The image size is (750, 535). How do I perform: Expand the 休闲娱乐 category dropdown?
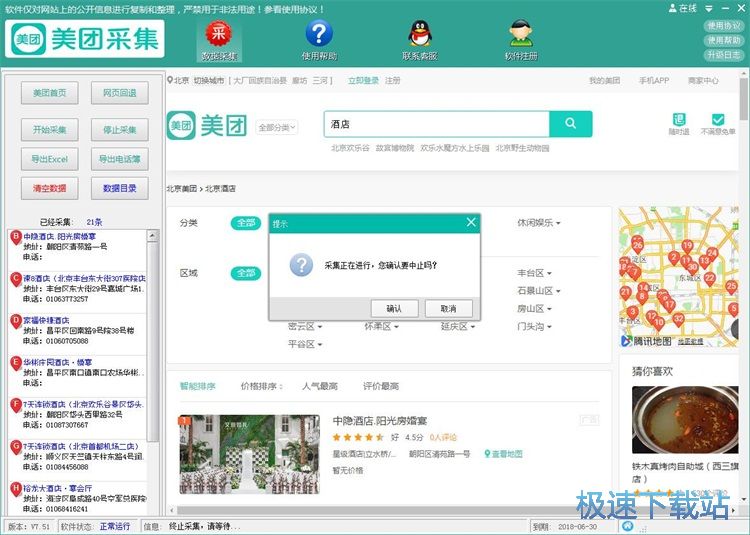coord(539,223)
